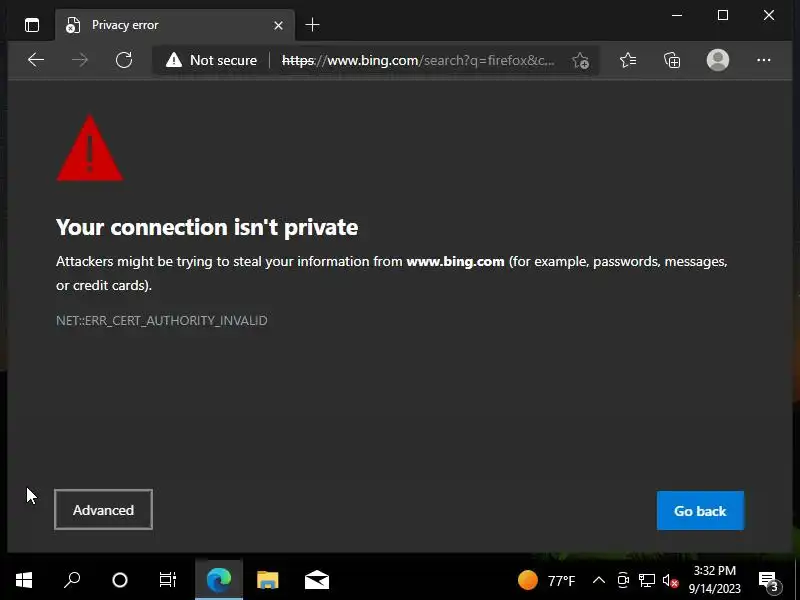Go back using the browser back arrow
Image resolution: width=800 pixels, height=600 pixels.
coord(36,60)
